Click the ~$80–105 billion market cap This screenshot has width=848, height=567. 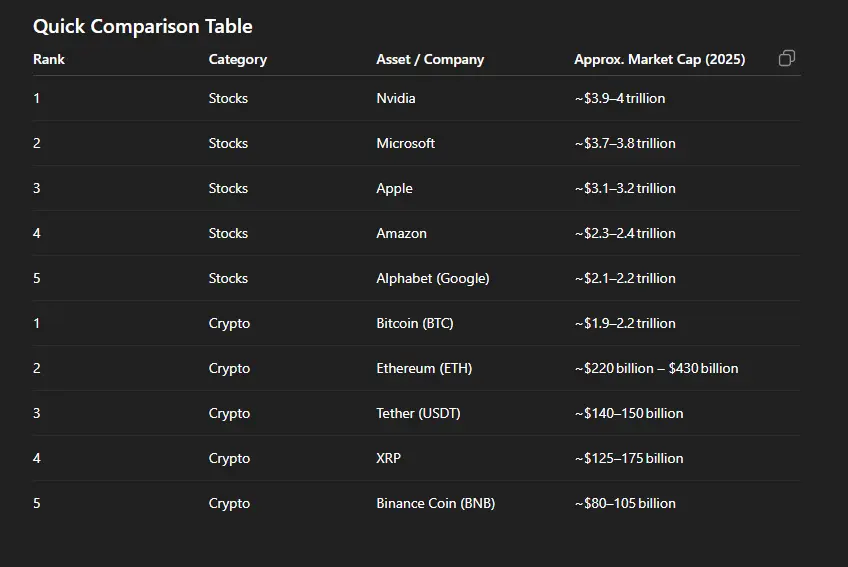coord(625,503)
